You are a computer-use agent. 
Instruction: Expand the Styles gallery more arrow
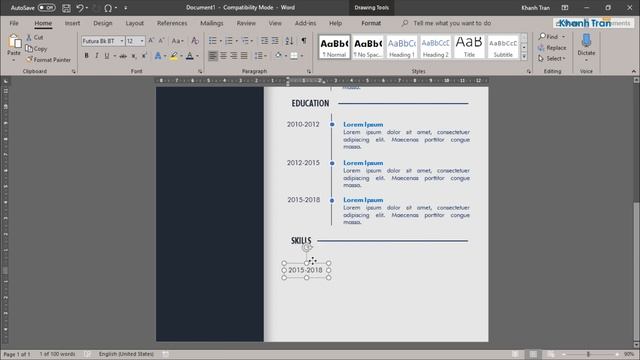click(524, 56)
